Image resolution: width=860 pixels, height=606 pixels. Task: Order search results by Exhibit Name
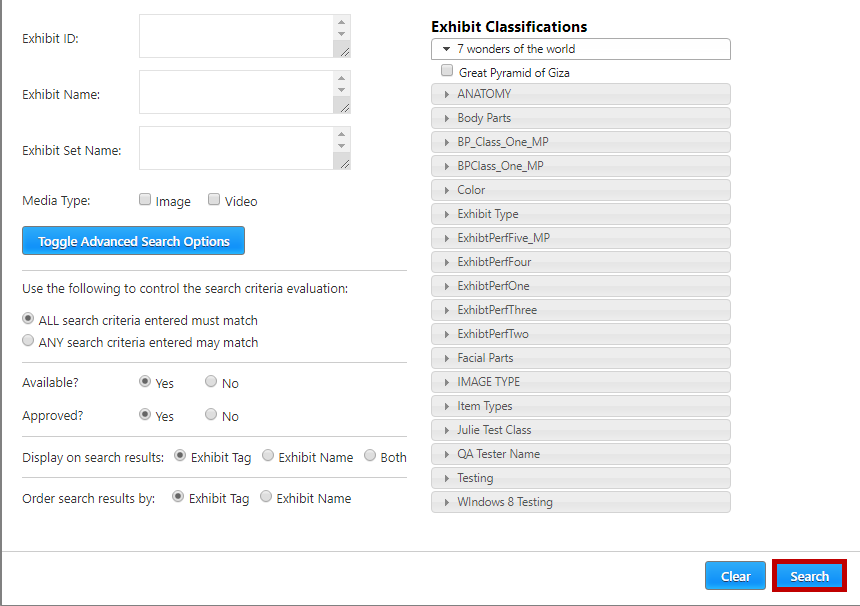[267, 497]
